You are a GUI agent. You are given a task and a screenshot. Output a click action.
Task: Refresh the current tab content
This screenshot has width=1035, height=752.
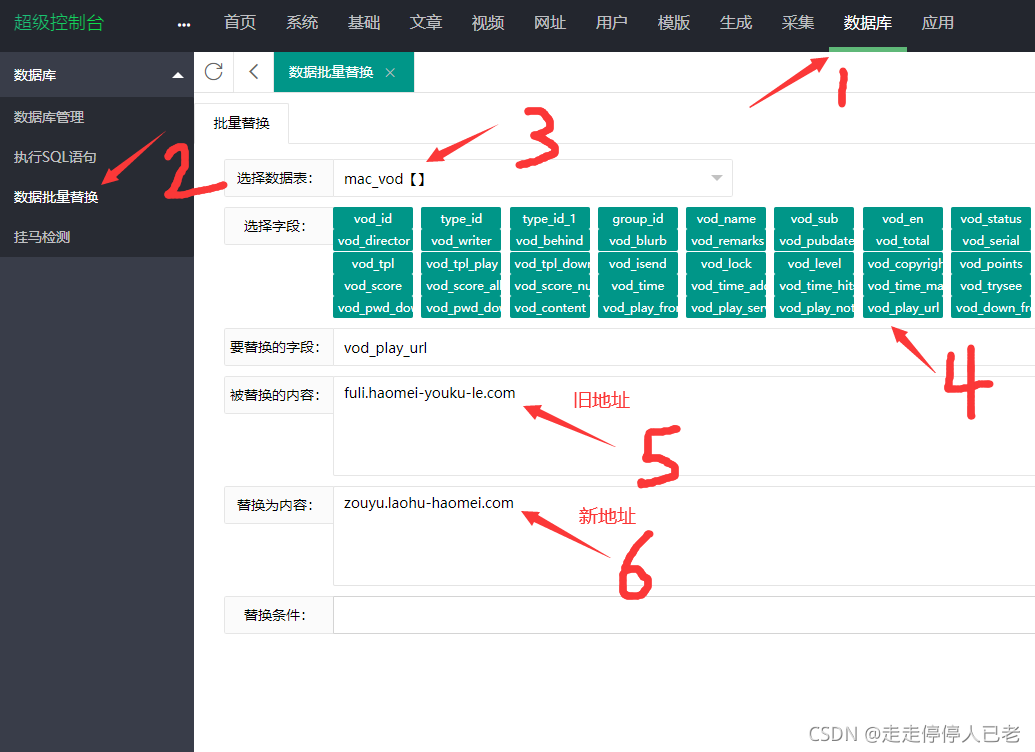tap(213, 71)
